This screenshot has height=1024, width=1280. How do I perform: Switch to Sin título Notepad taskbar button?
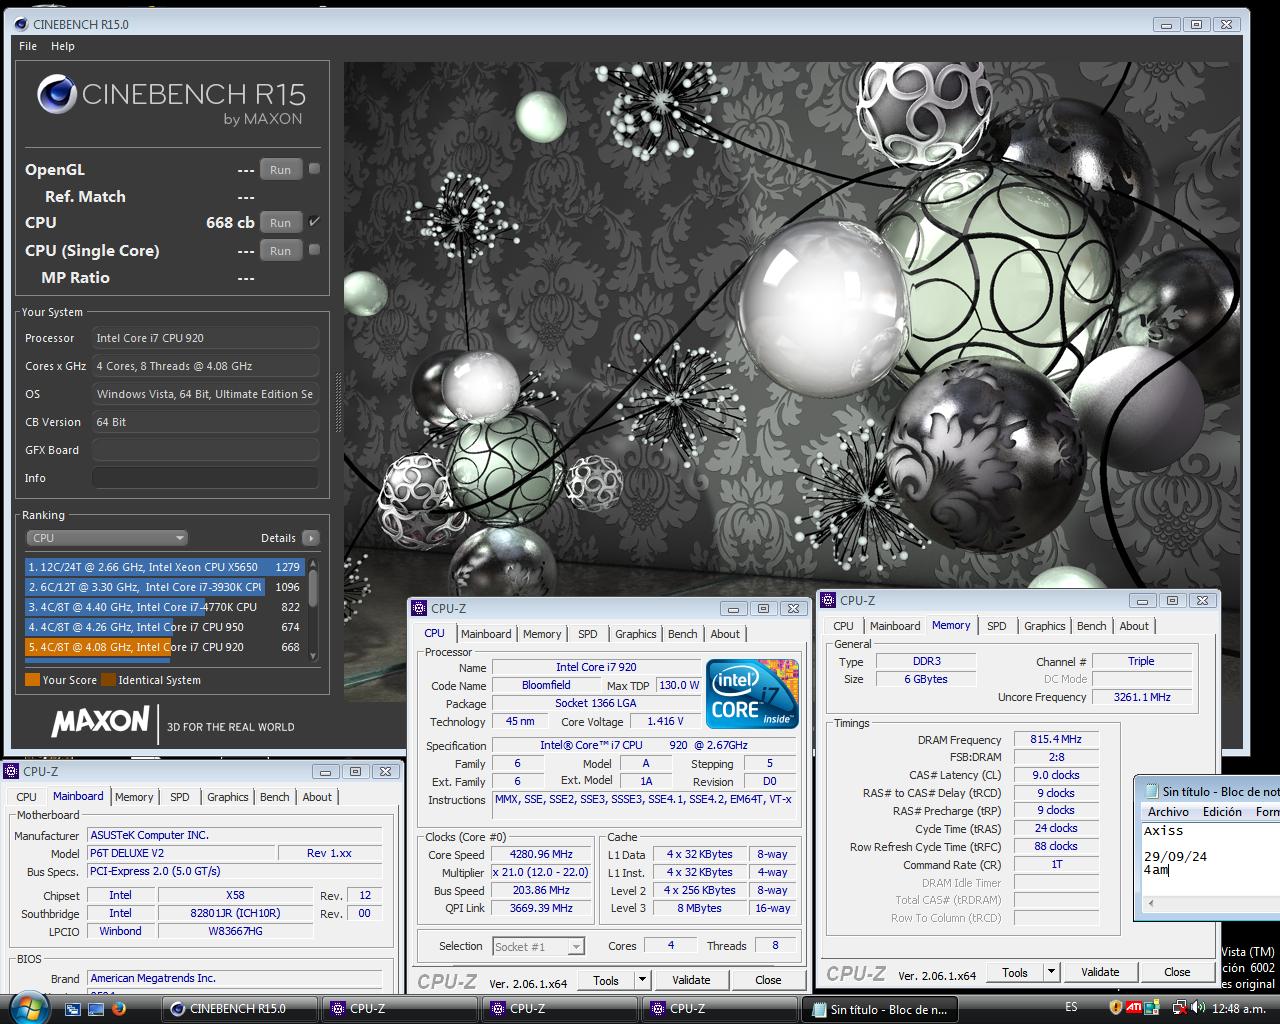[880, 1009]
